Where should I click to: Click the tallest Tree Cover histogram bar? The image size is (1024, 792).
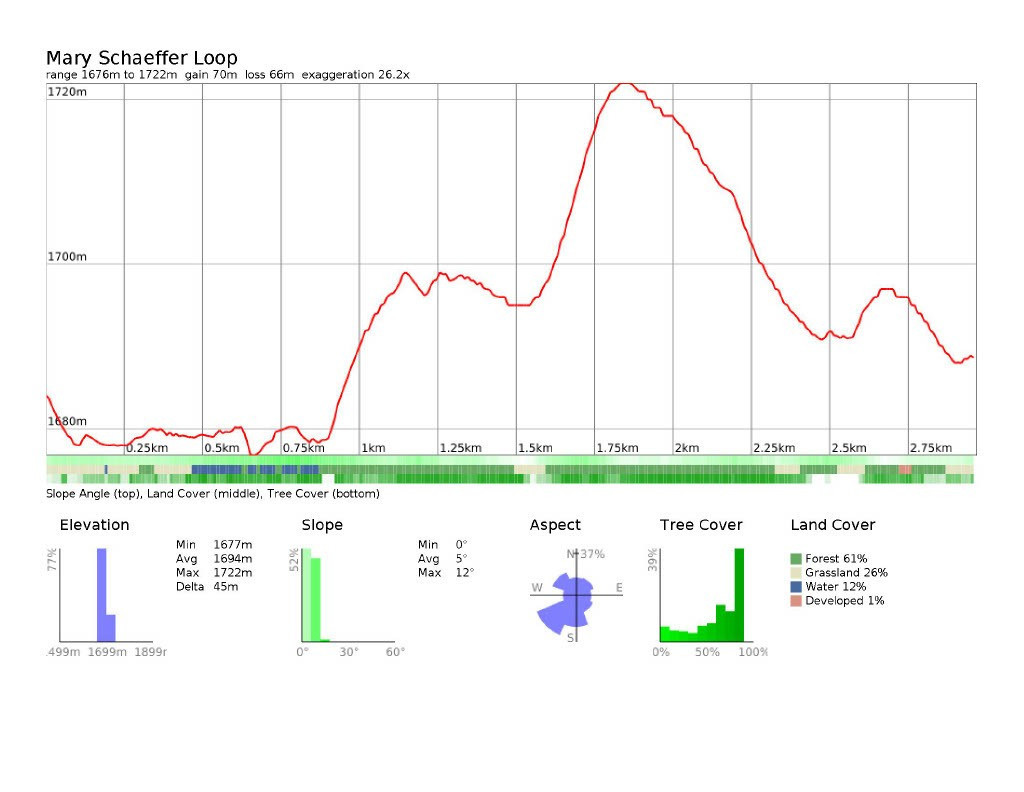(739, 594)
